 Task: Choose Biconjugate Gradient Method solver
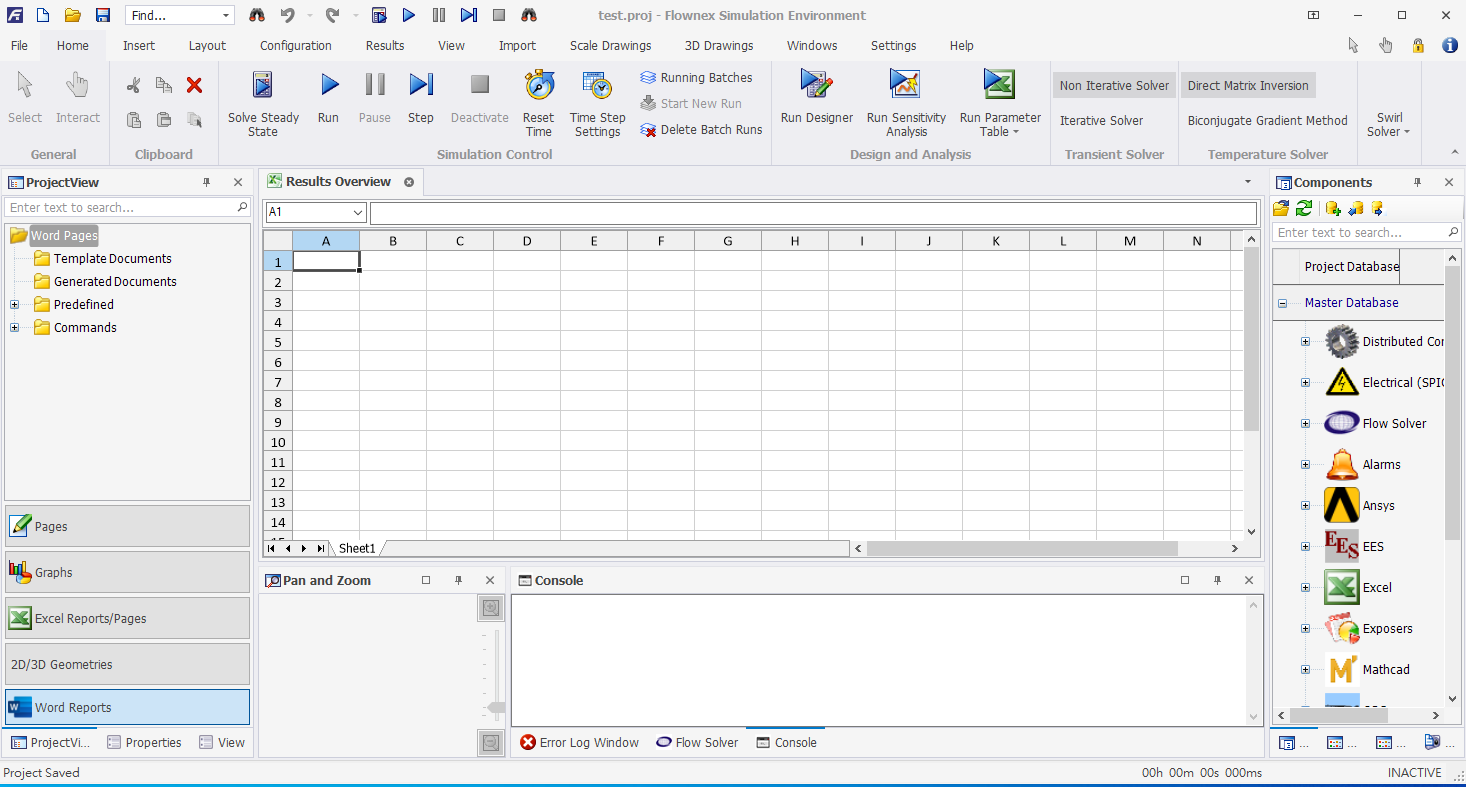click(1268, 120)
